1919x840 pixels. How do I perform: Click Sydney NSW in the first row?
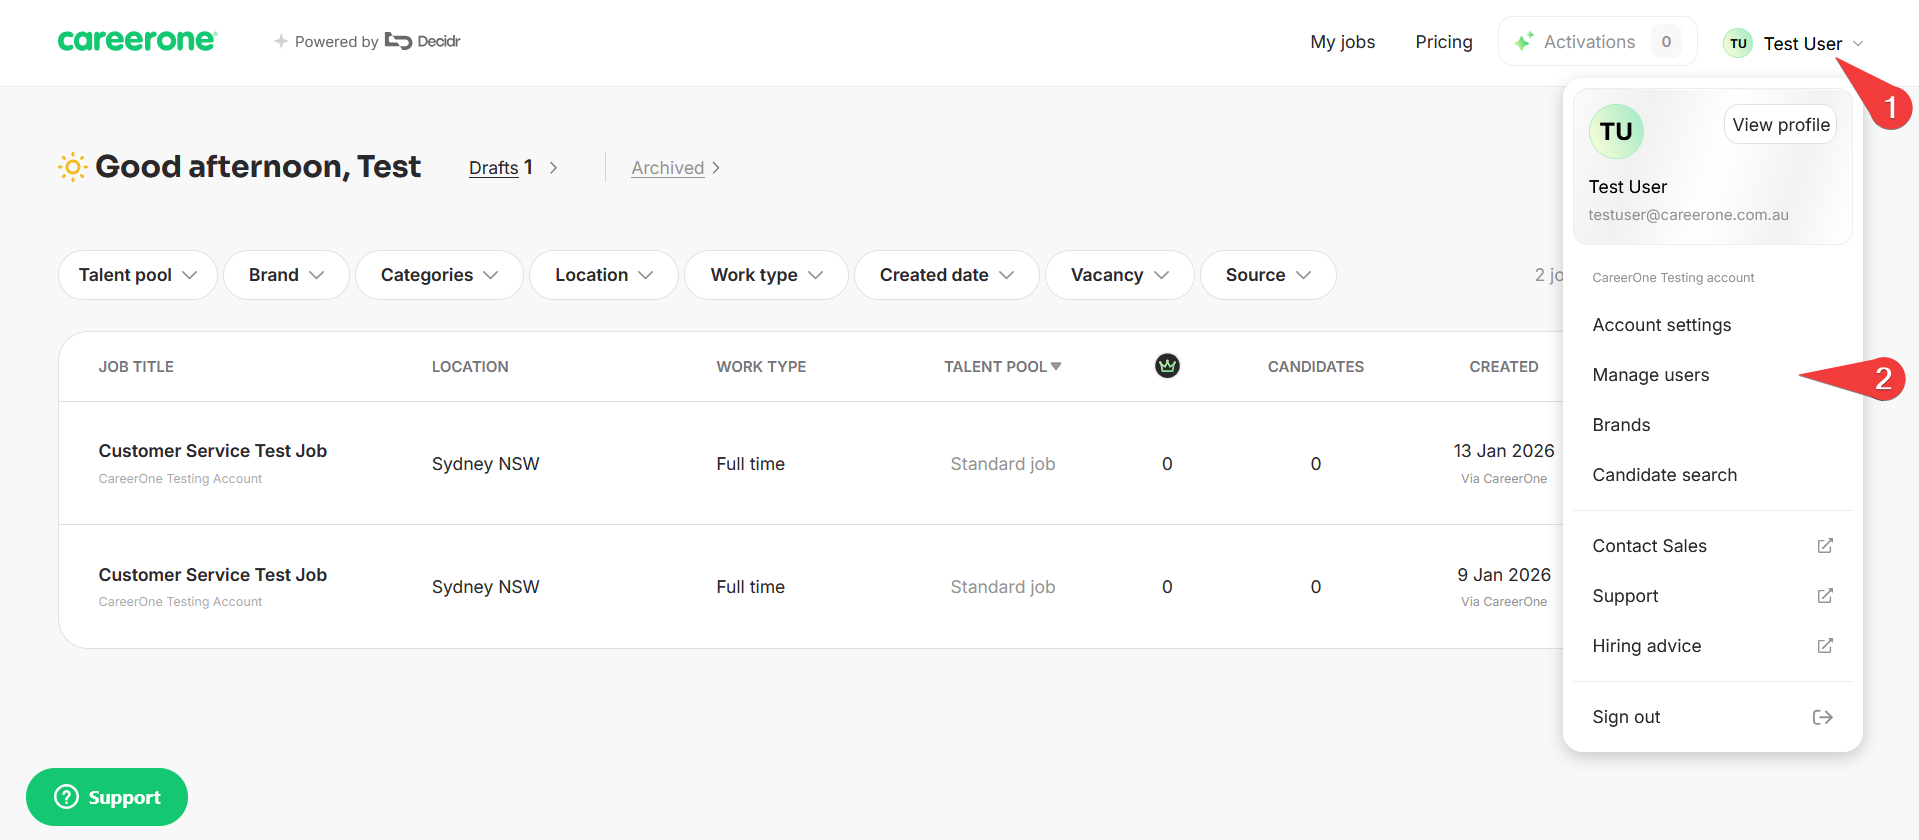pos(485,464)
